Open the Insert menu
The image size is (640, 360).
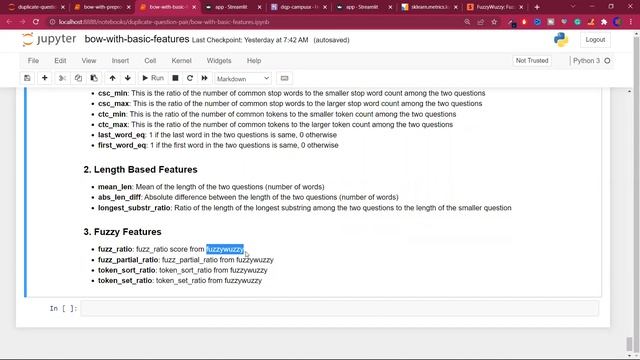(x=120, y=60)
